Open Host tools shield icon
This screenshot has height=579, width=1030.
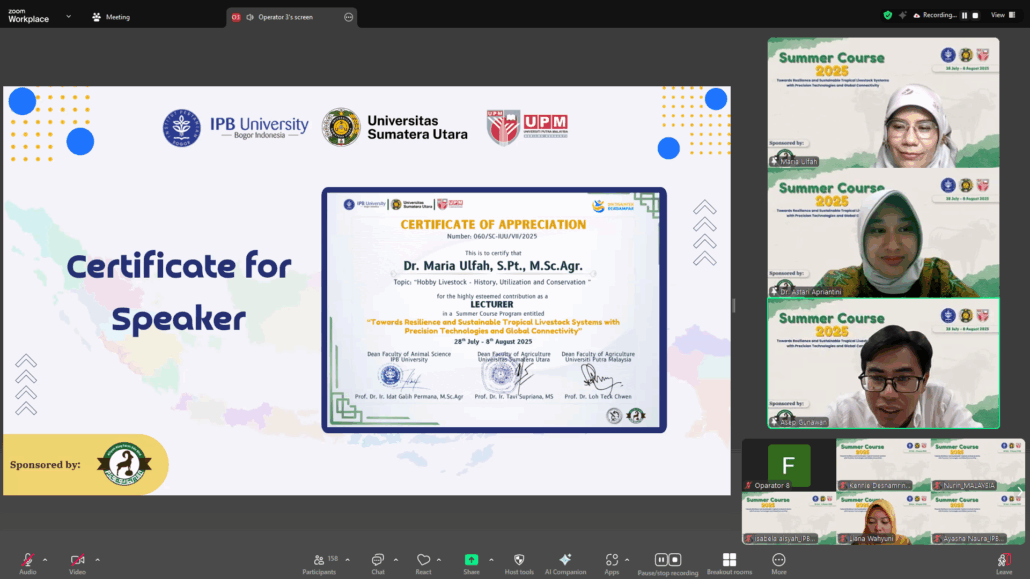tap(518, 561)
